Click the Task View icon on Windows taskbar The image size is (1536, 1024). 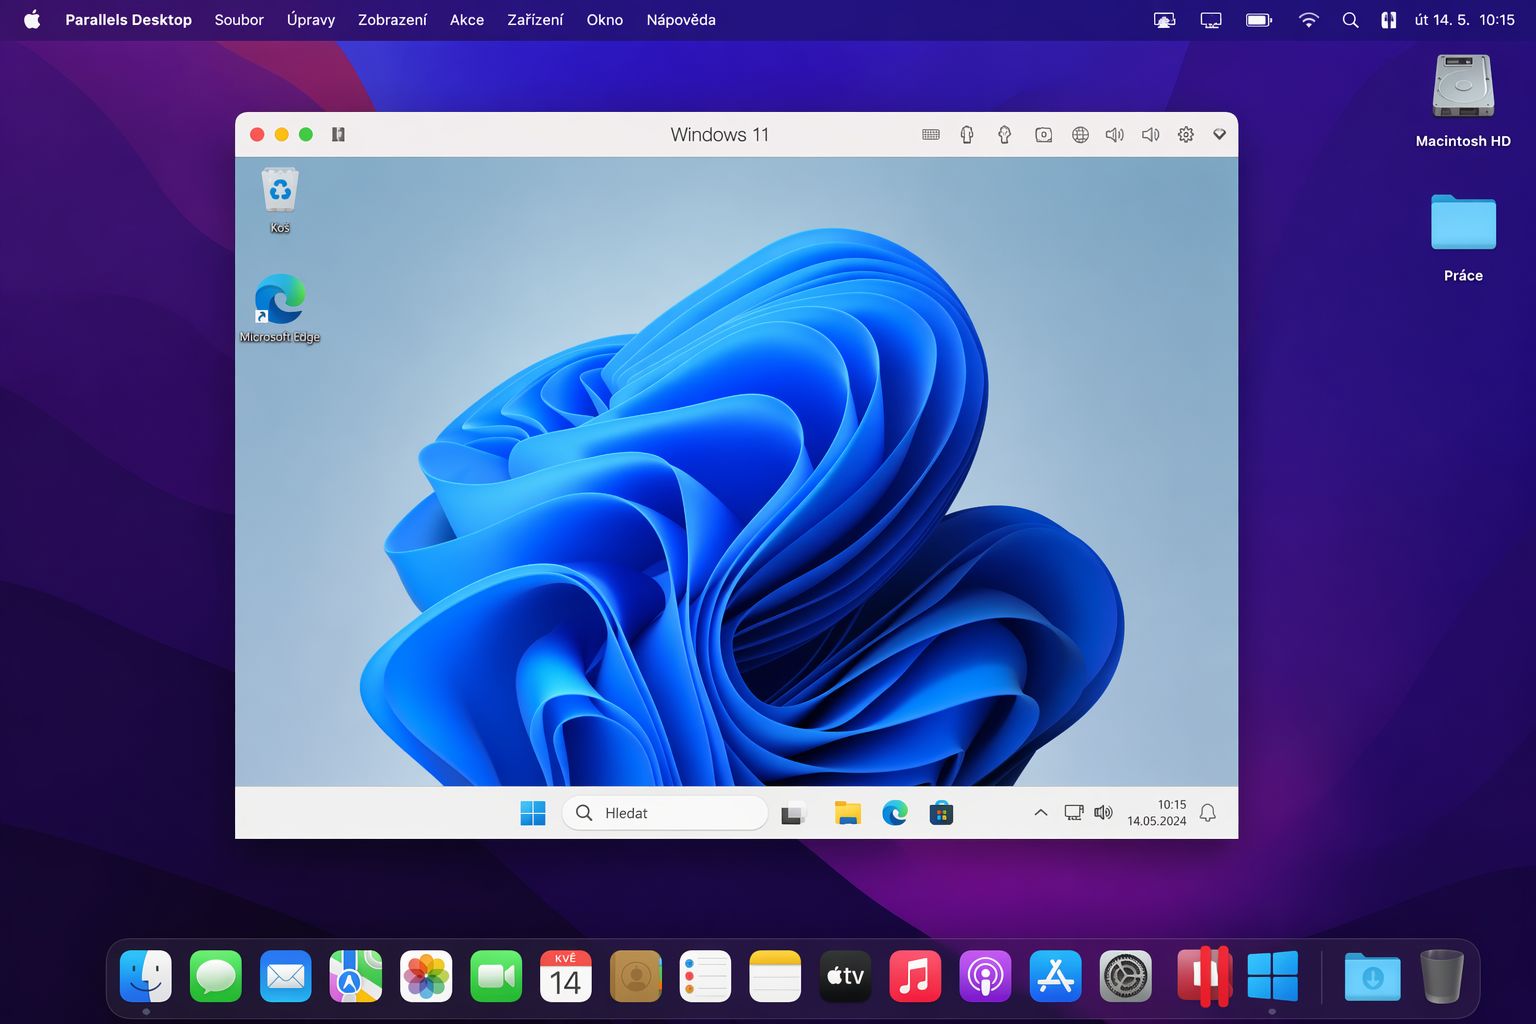coord(793,813)
